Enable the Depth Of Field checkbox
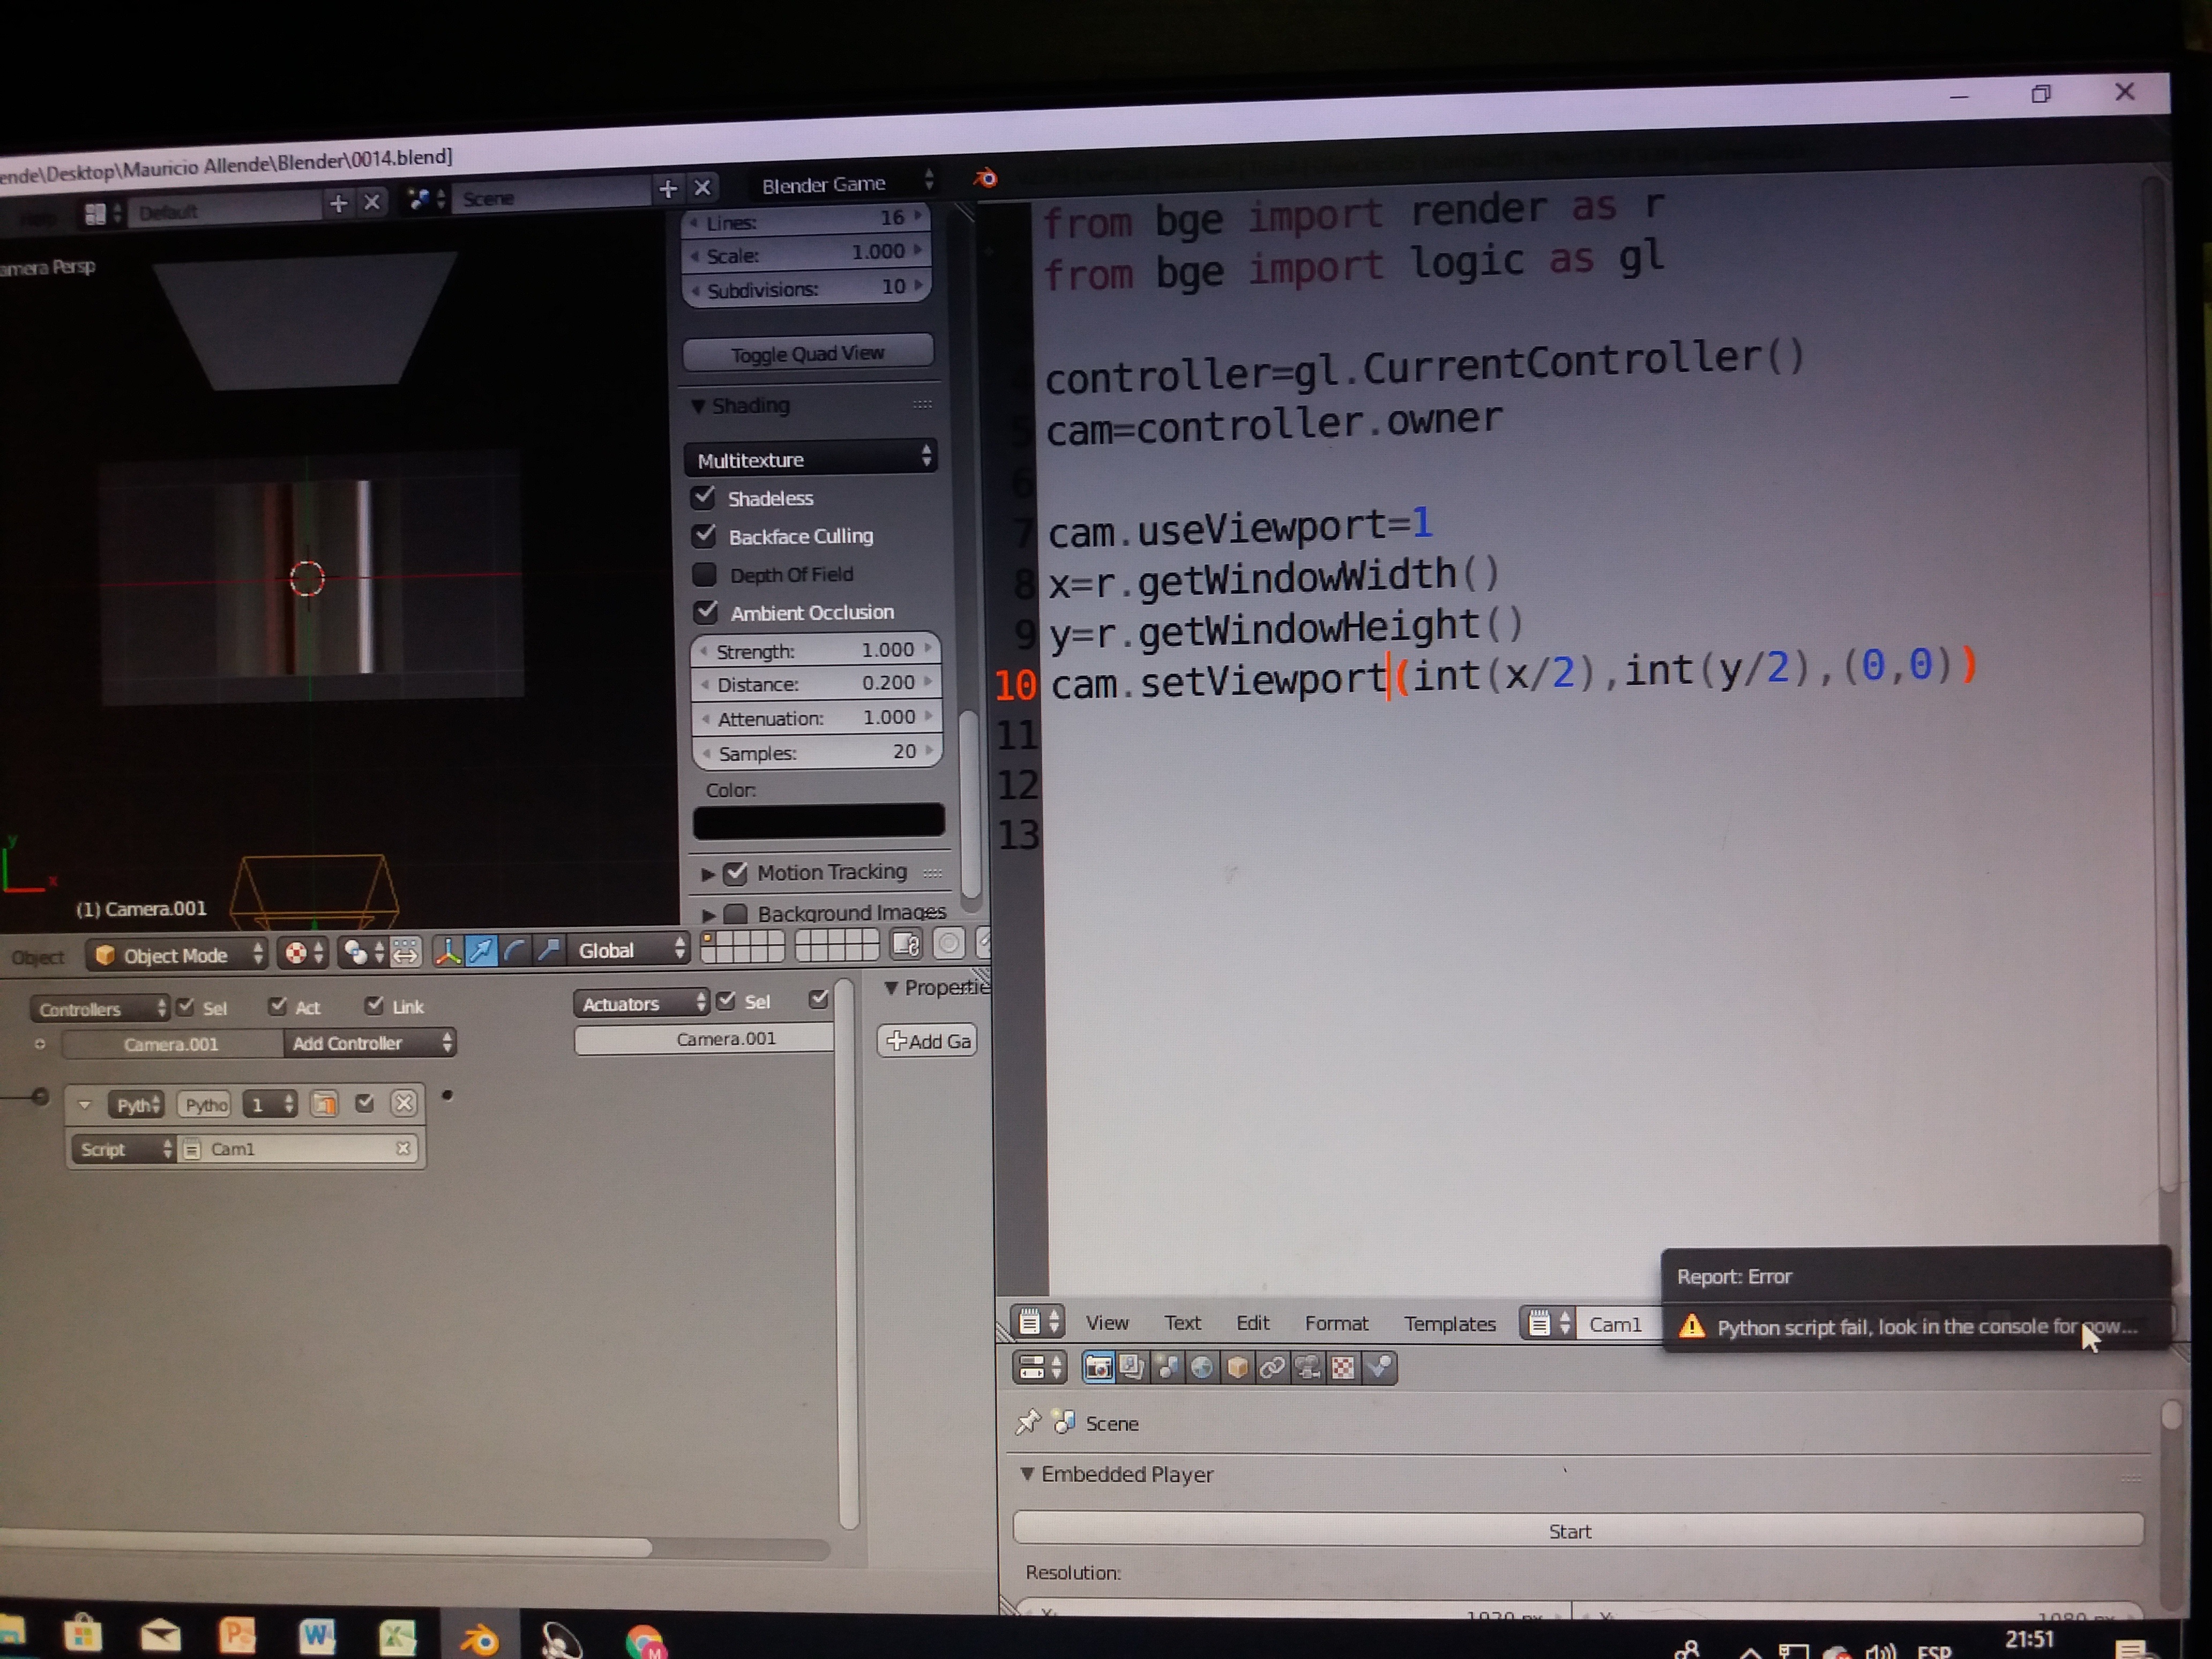The height and width of the screenshot is (1659, 2212). [705, 574]
